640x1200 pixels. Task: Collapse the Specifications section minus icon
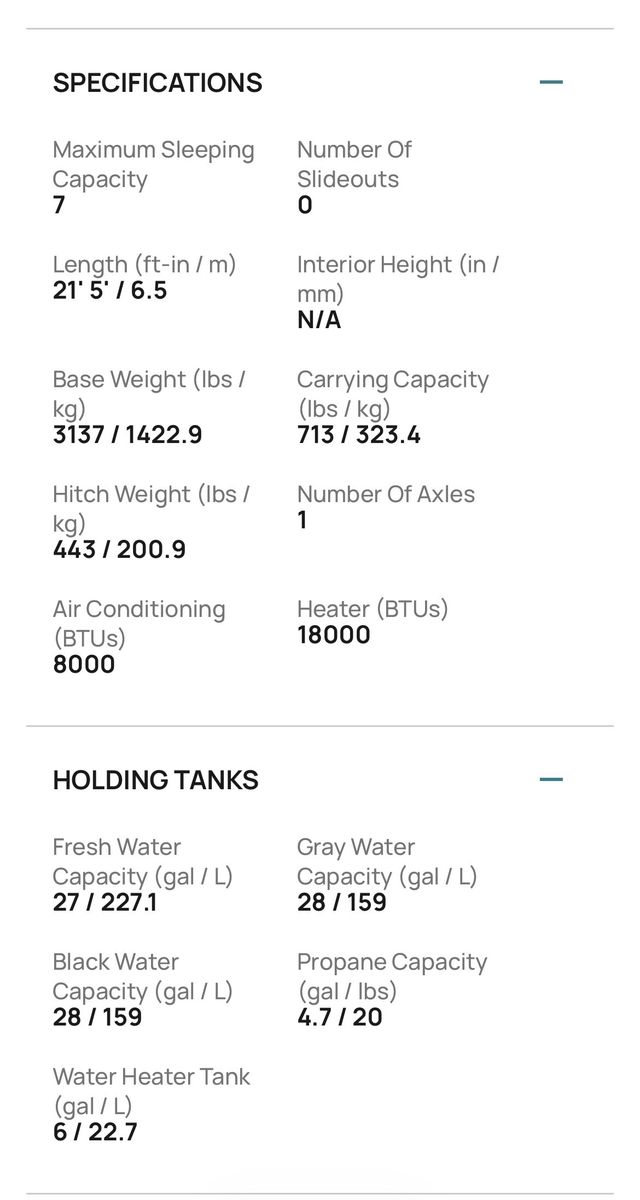(x=551, y=82)
